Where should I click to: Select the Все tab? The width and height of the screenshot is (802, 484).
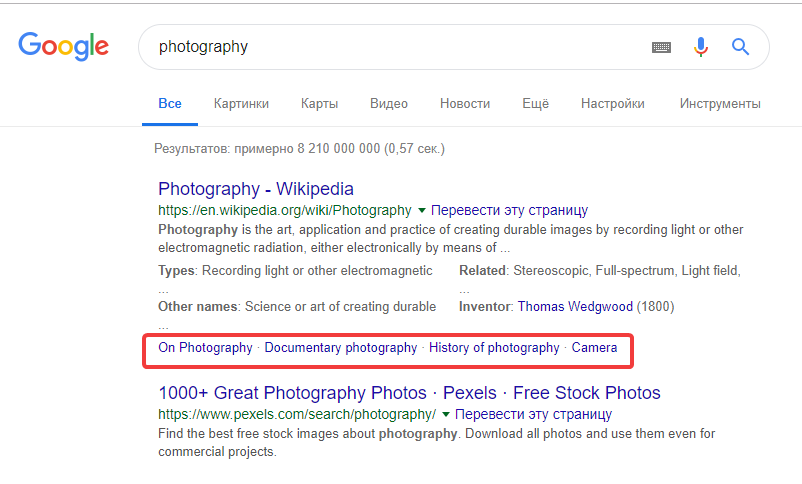pyautogui.click(x=170, y=104)
